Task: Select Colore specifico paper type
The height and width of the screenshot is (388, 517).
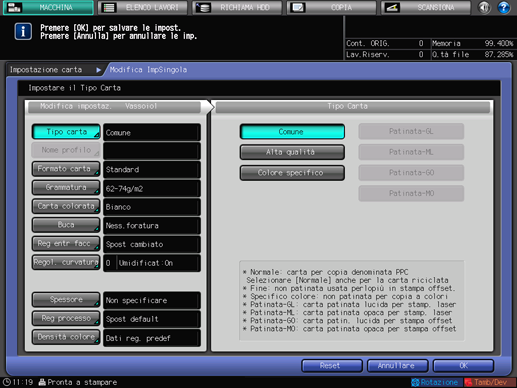Action: point(292,173)
